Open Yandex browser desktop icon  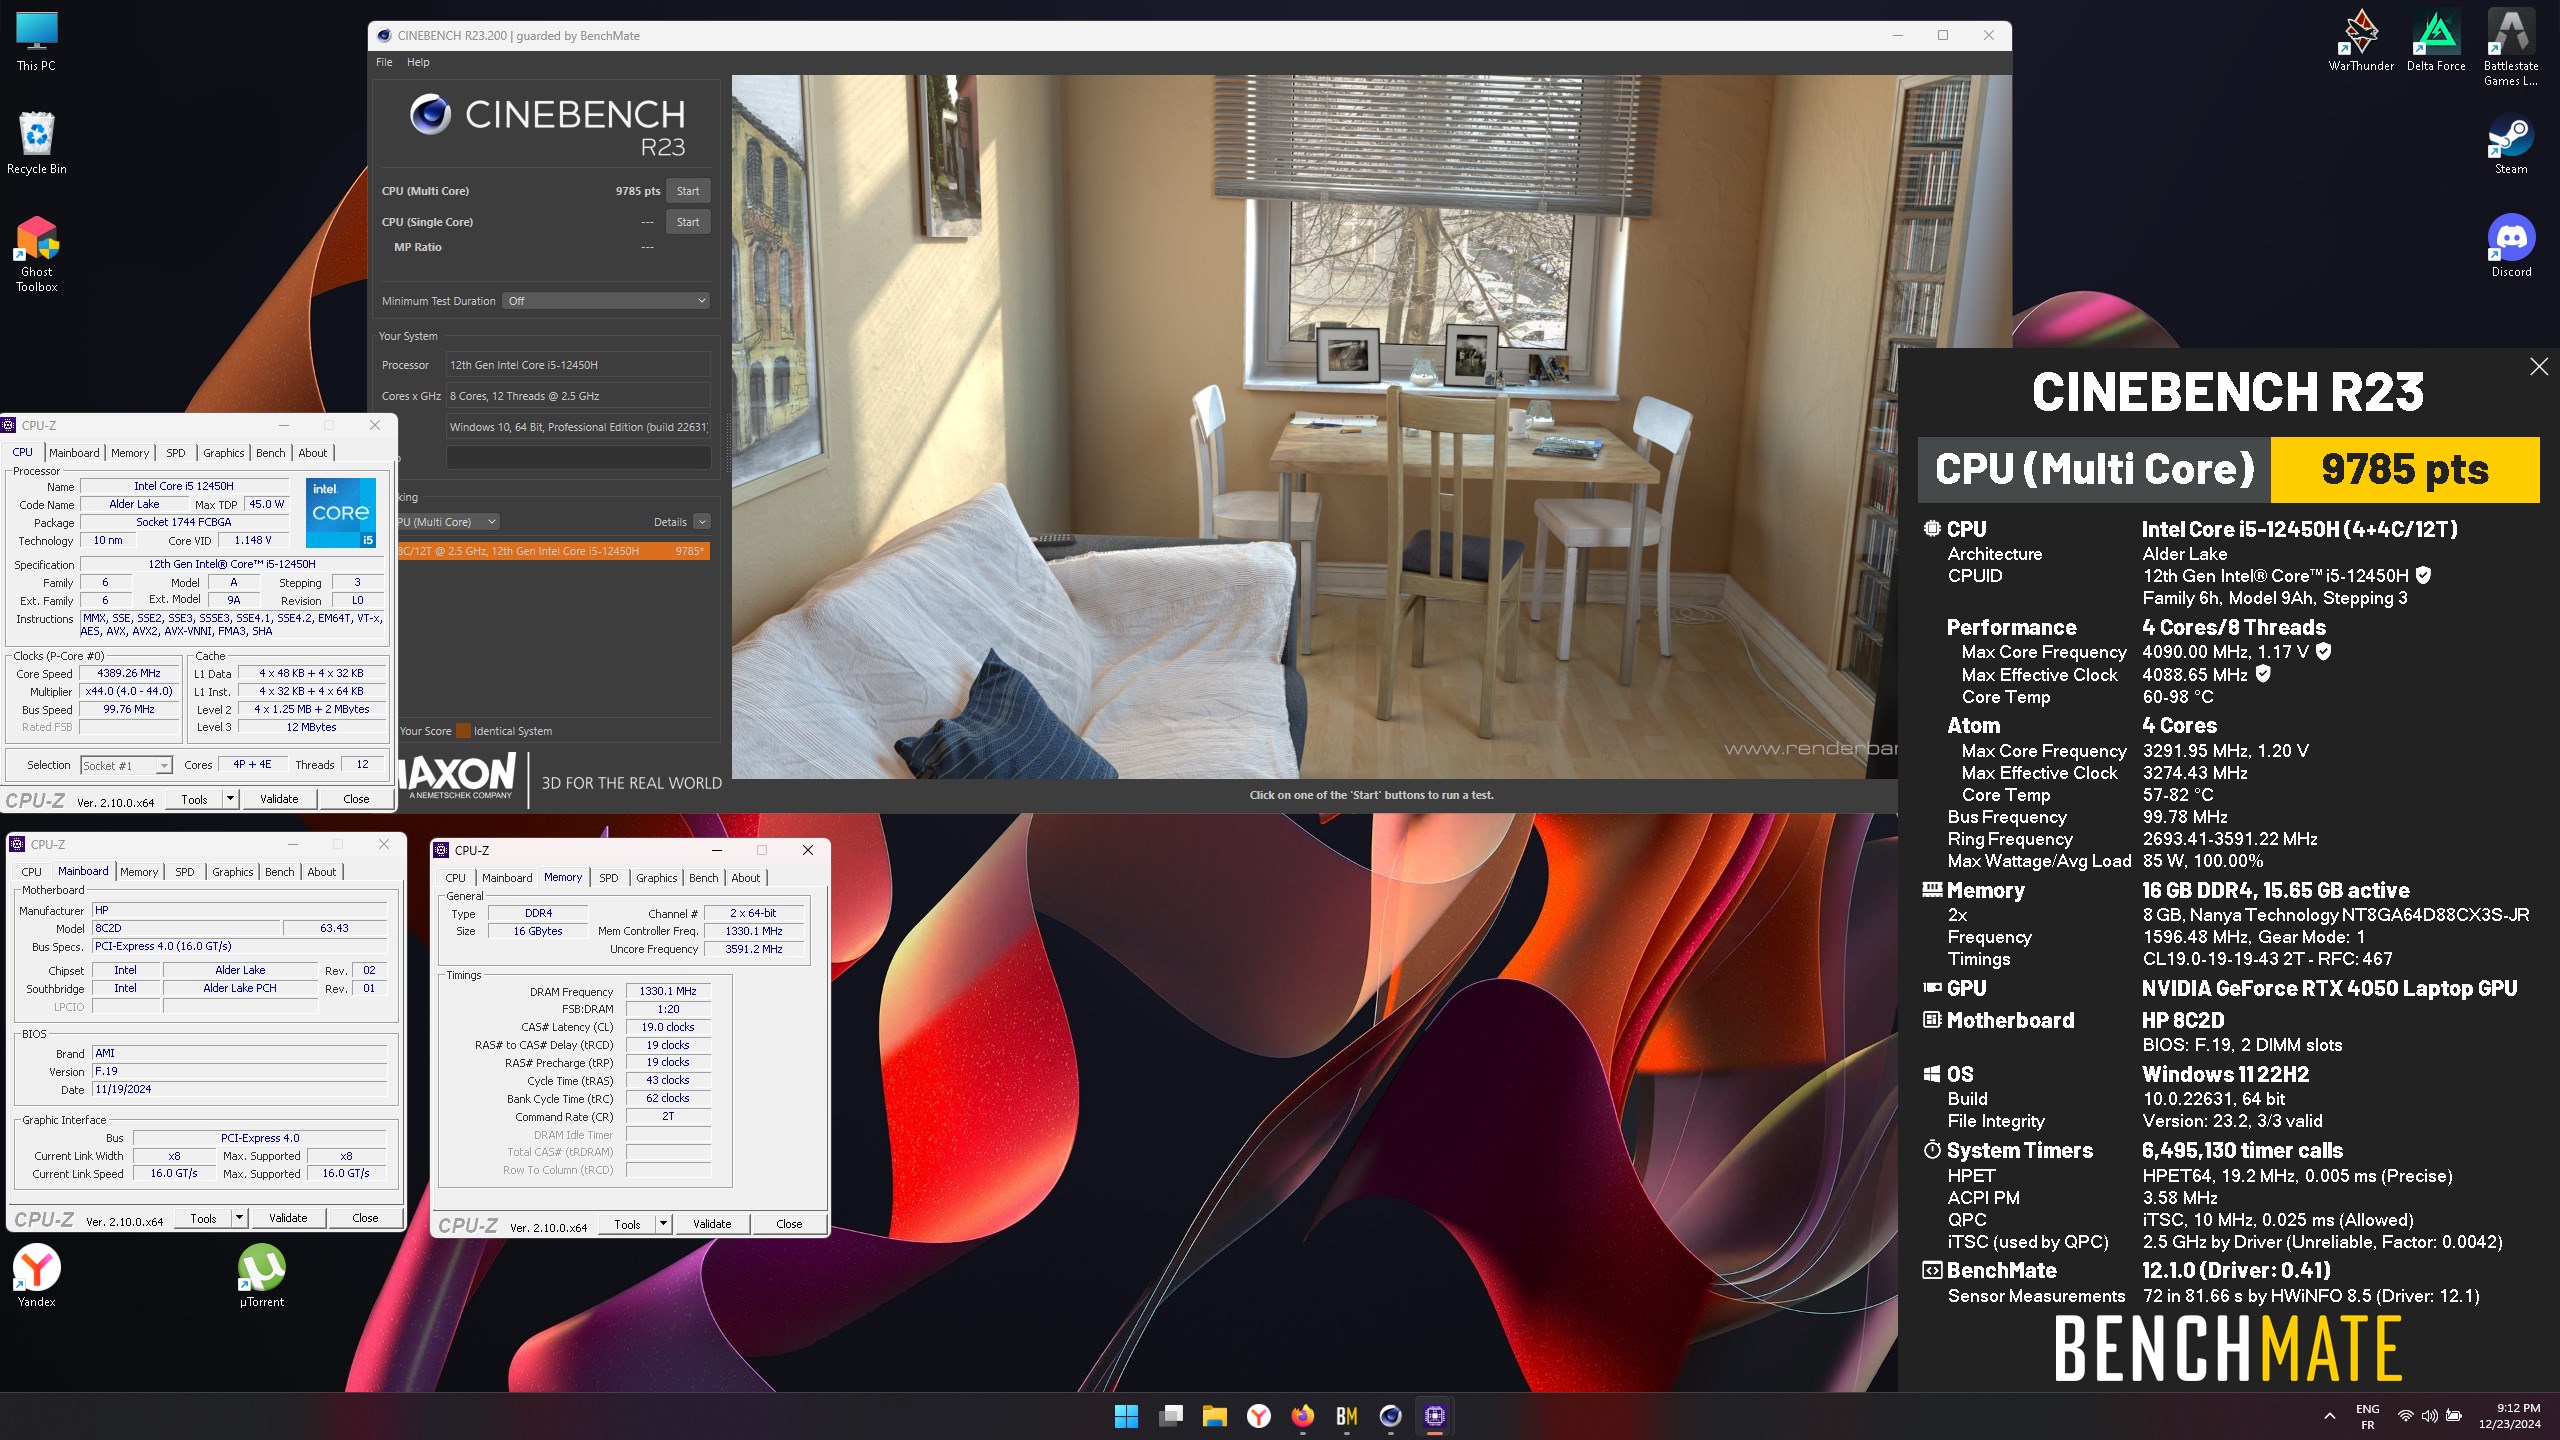[37, 1276]
